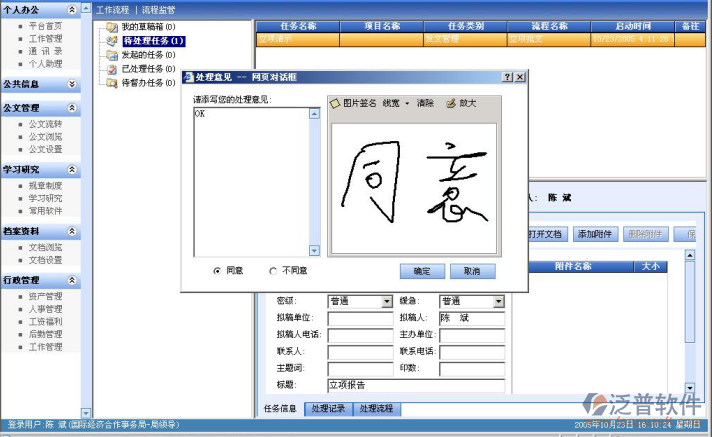Viewport: 712px width, 437px height.
Task: Select 待处理任务 (1) tree item
Action: [154, 41]
